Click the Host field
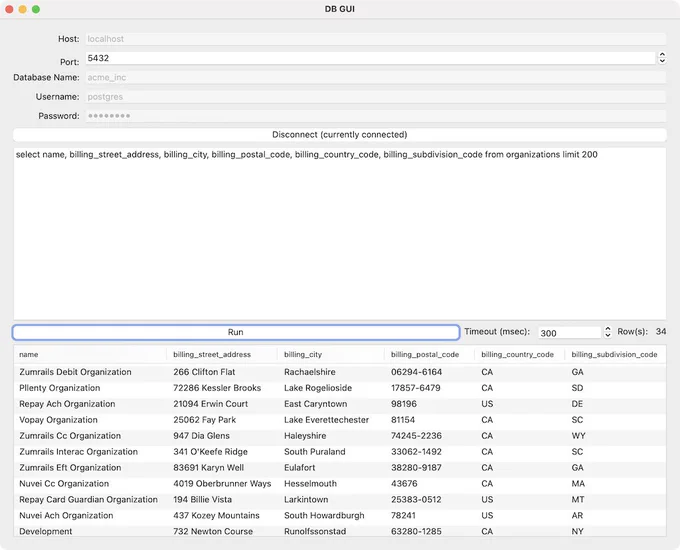The width and height of the screenshot is (680, 550). (x=376, y=39)
